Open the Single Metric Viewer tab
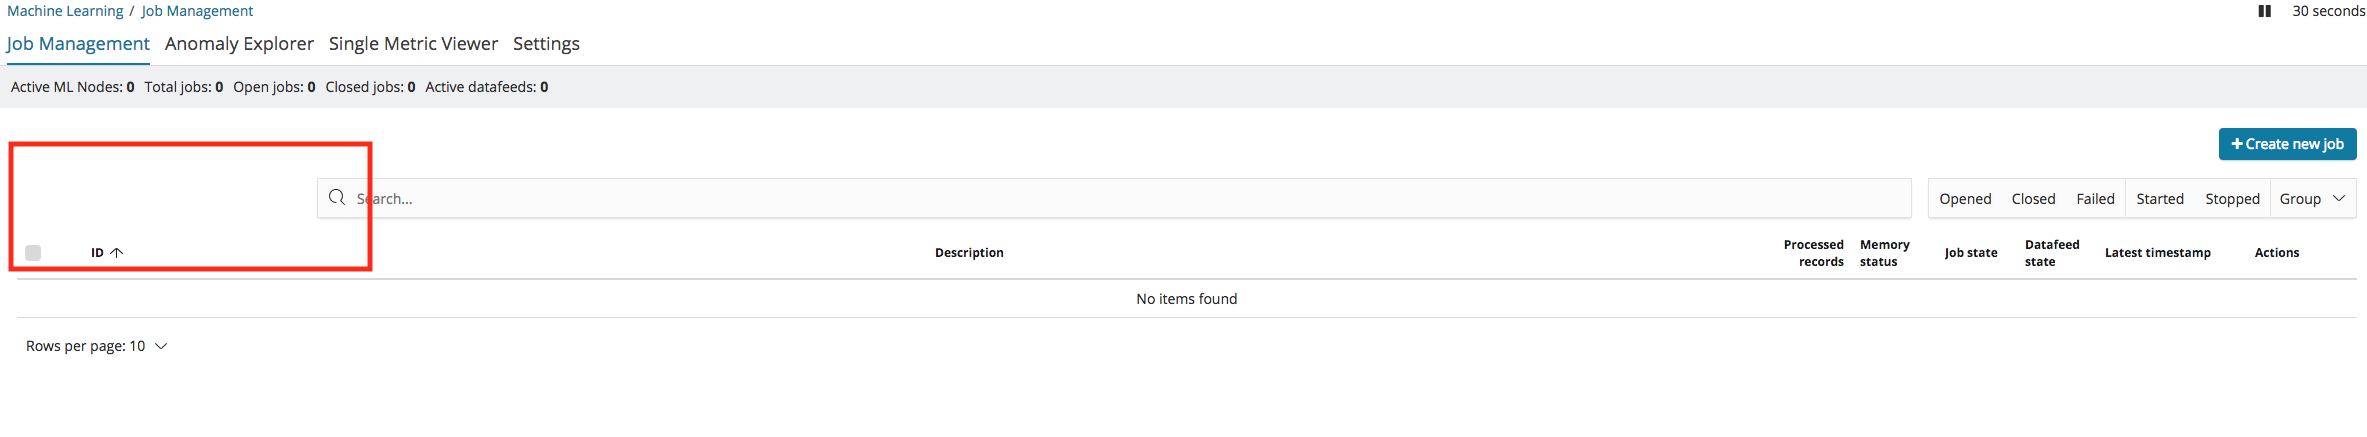This screenshot has width=2367, height=437. 413,44
